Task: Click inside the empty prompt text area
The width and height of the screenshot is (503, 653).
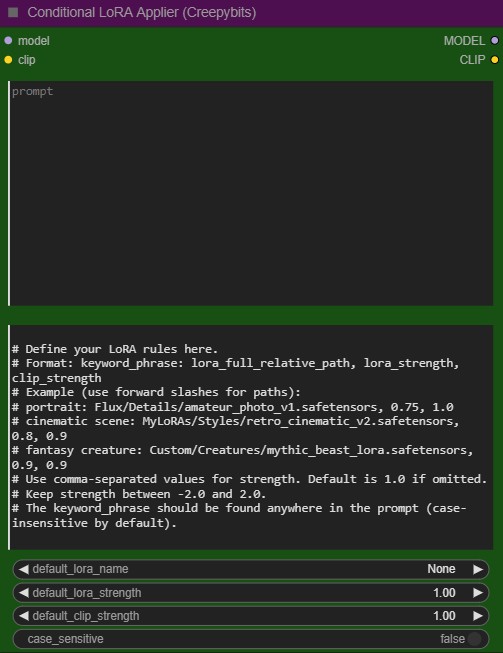Action: click(251, 194)
